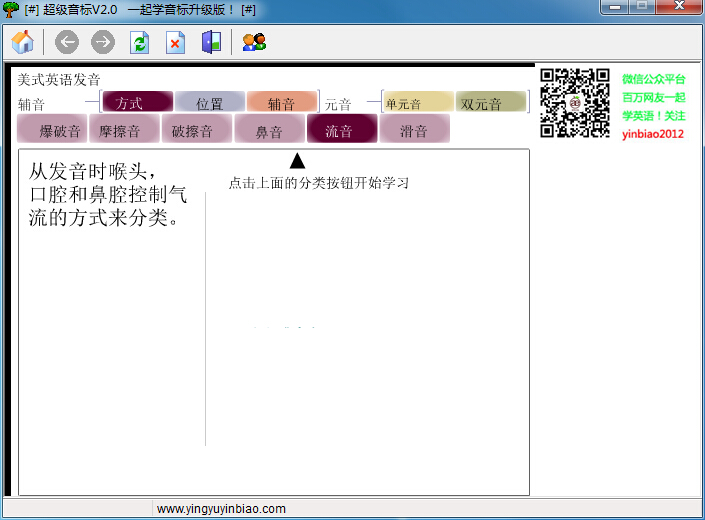Go back with the left arrow
The height and width of the screenshot is (520, 705).
[67, 42]
